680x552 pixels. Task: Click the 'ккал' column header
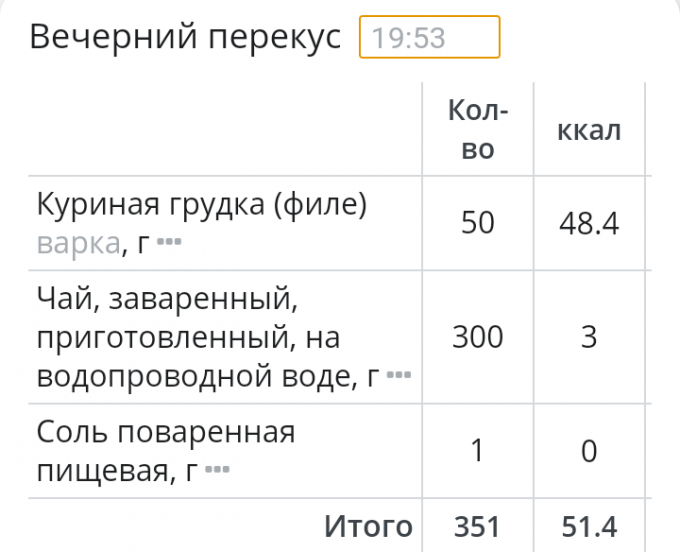pos(589,130)
